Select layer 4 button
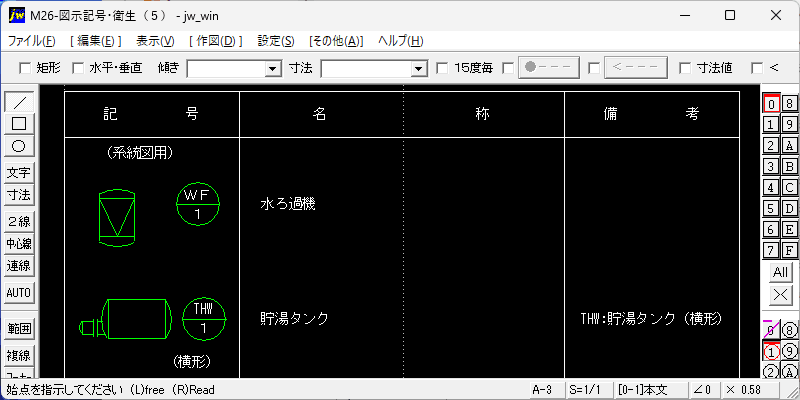The height and width of the screenshot is (400, 800). tap(771, 187)
